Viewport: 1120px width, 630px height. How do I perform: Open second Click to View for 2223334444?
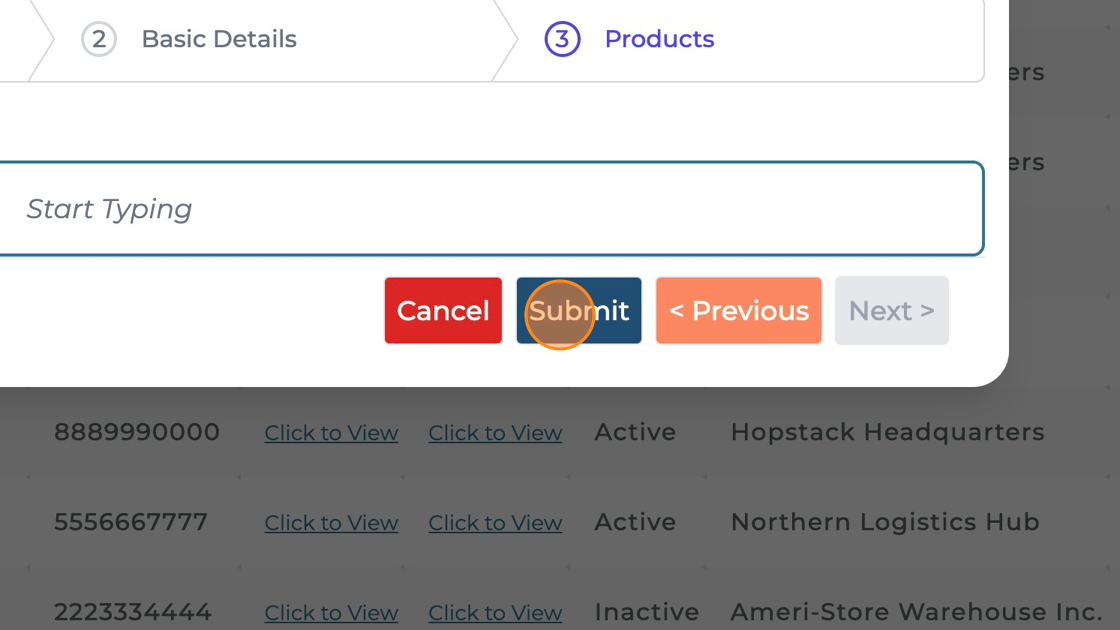495,612
